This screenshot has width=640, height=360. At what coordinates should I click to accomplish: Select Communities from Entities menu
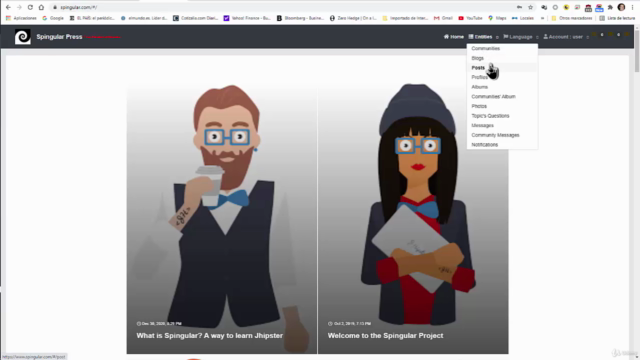(485, 49)
